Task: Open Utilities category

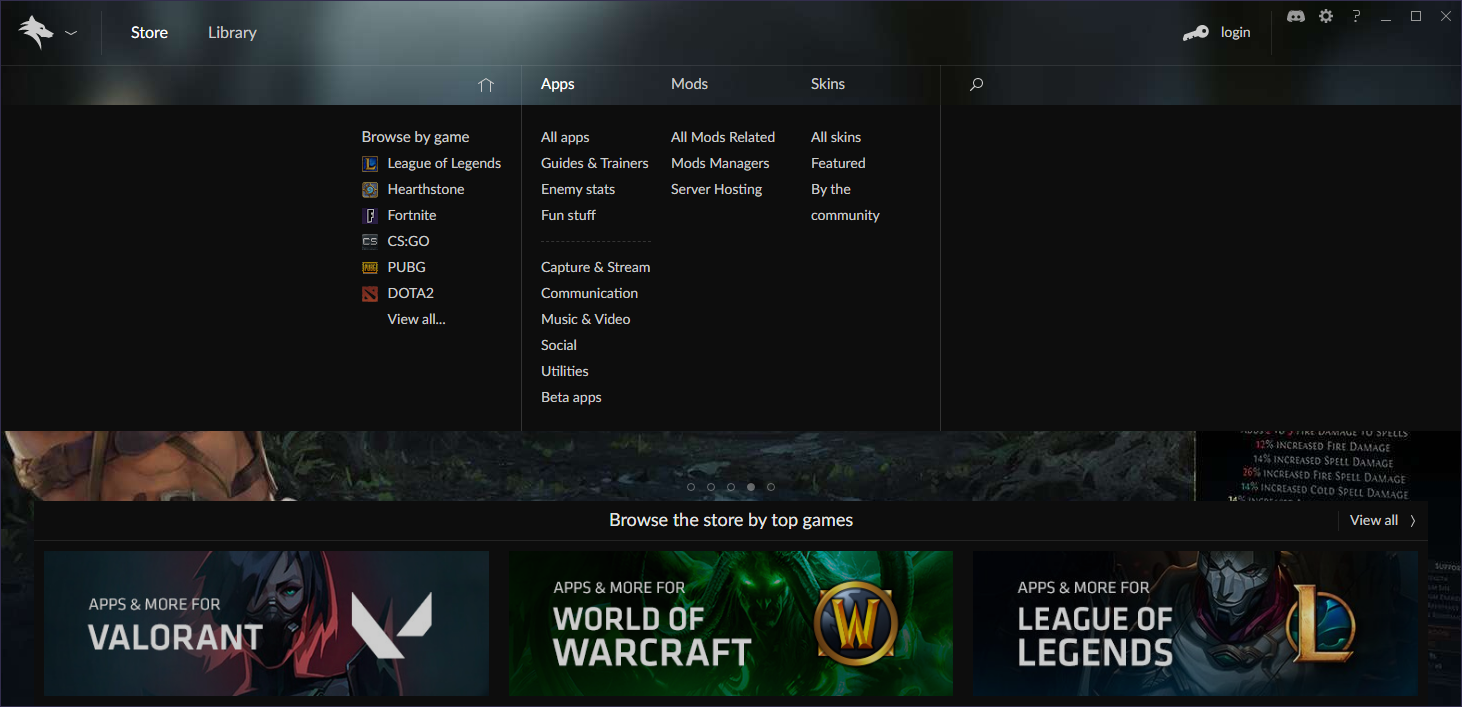Action: [x=565, y=371]
